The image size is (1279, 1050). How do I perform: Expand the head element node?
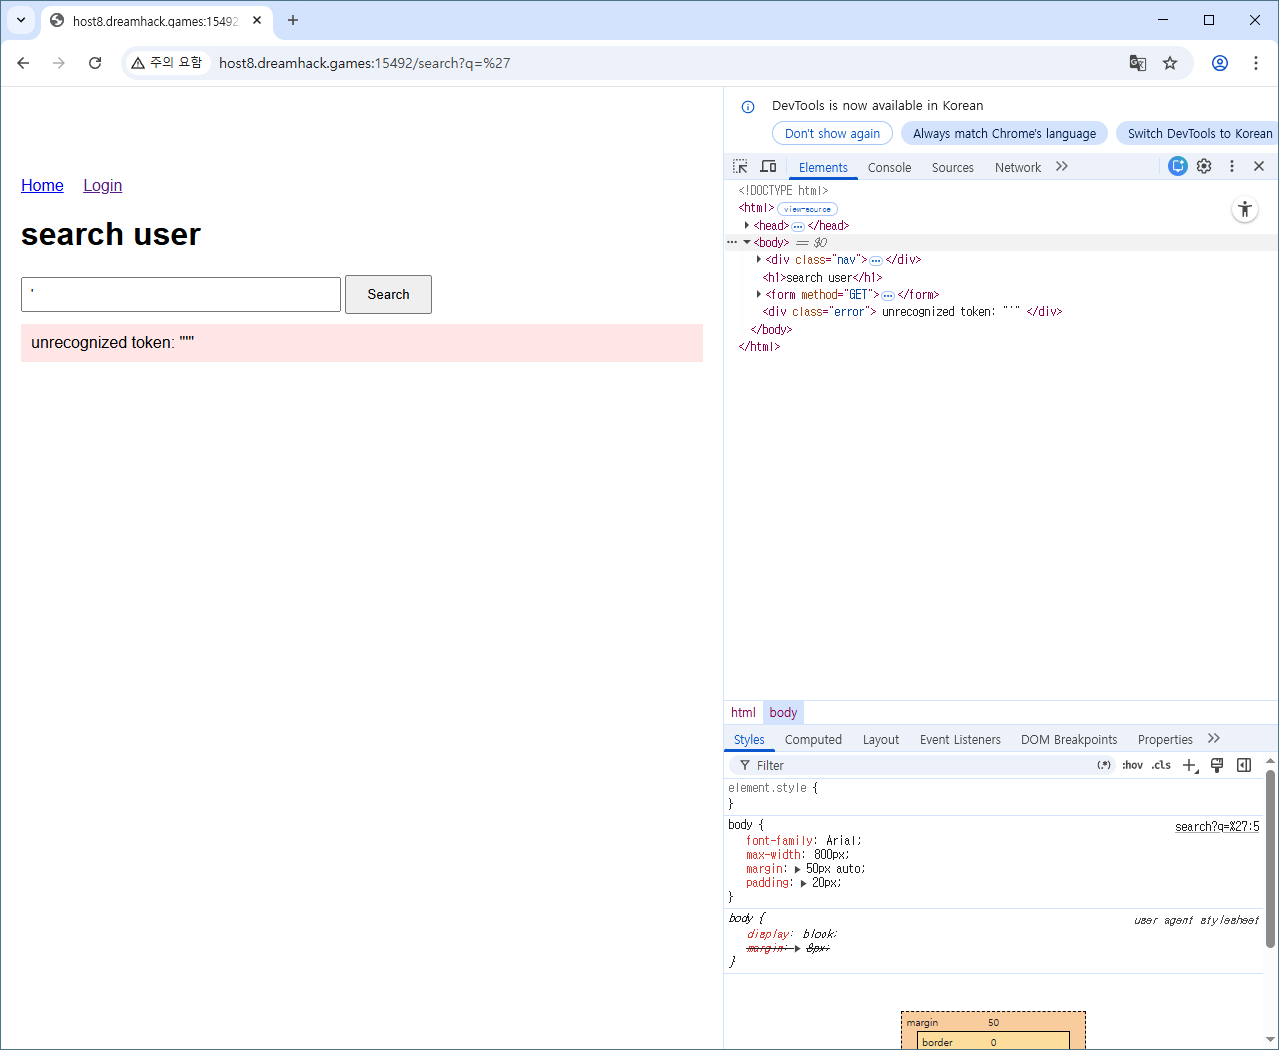[x=747, y=226]
